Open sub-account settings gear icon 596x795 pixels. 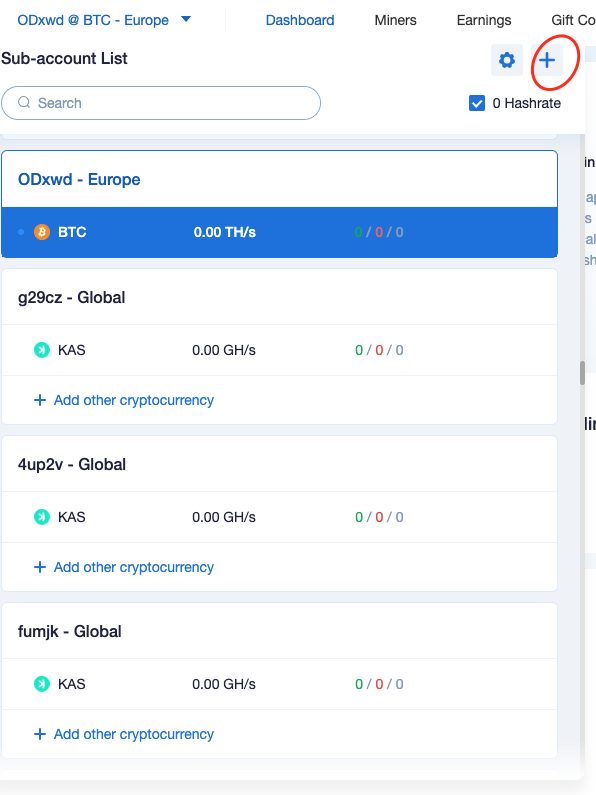(x=507, y=60)
